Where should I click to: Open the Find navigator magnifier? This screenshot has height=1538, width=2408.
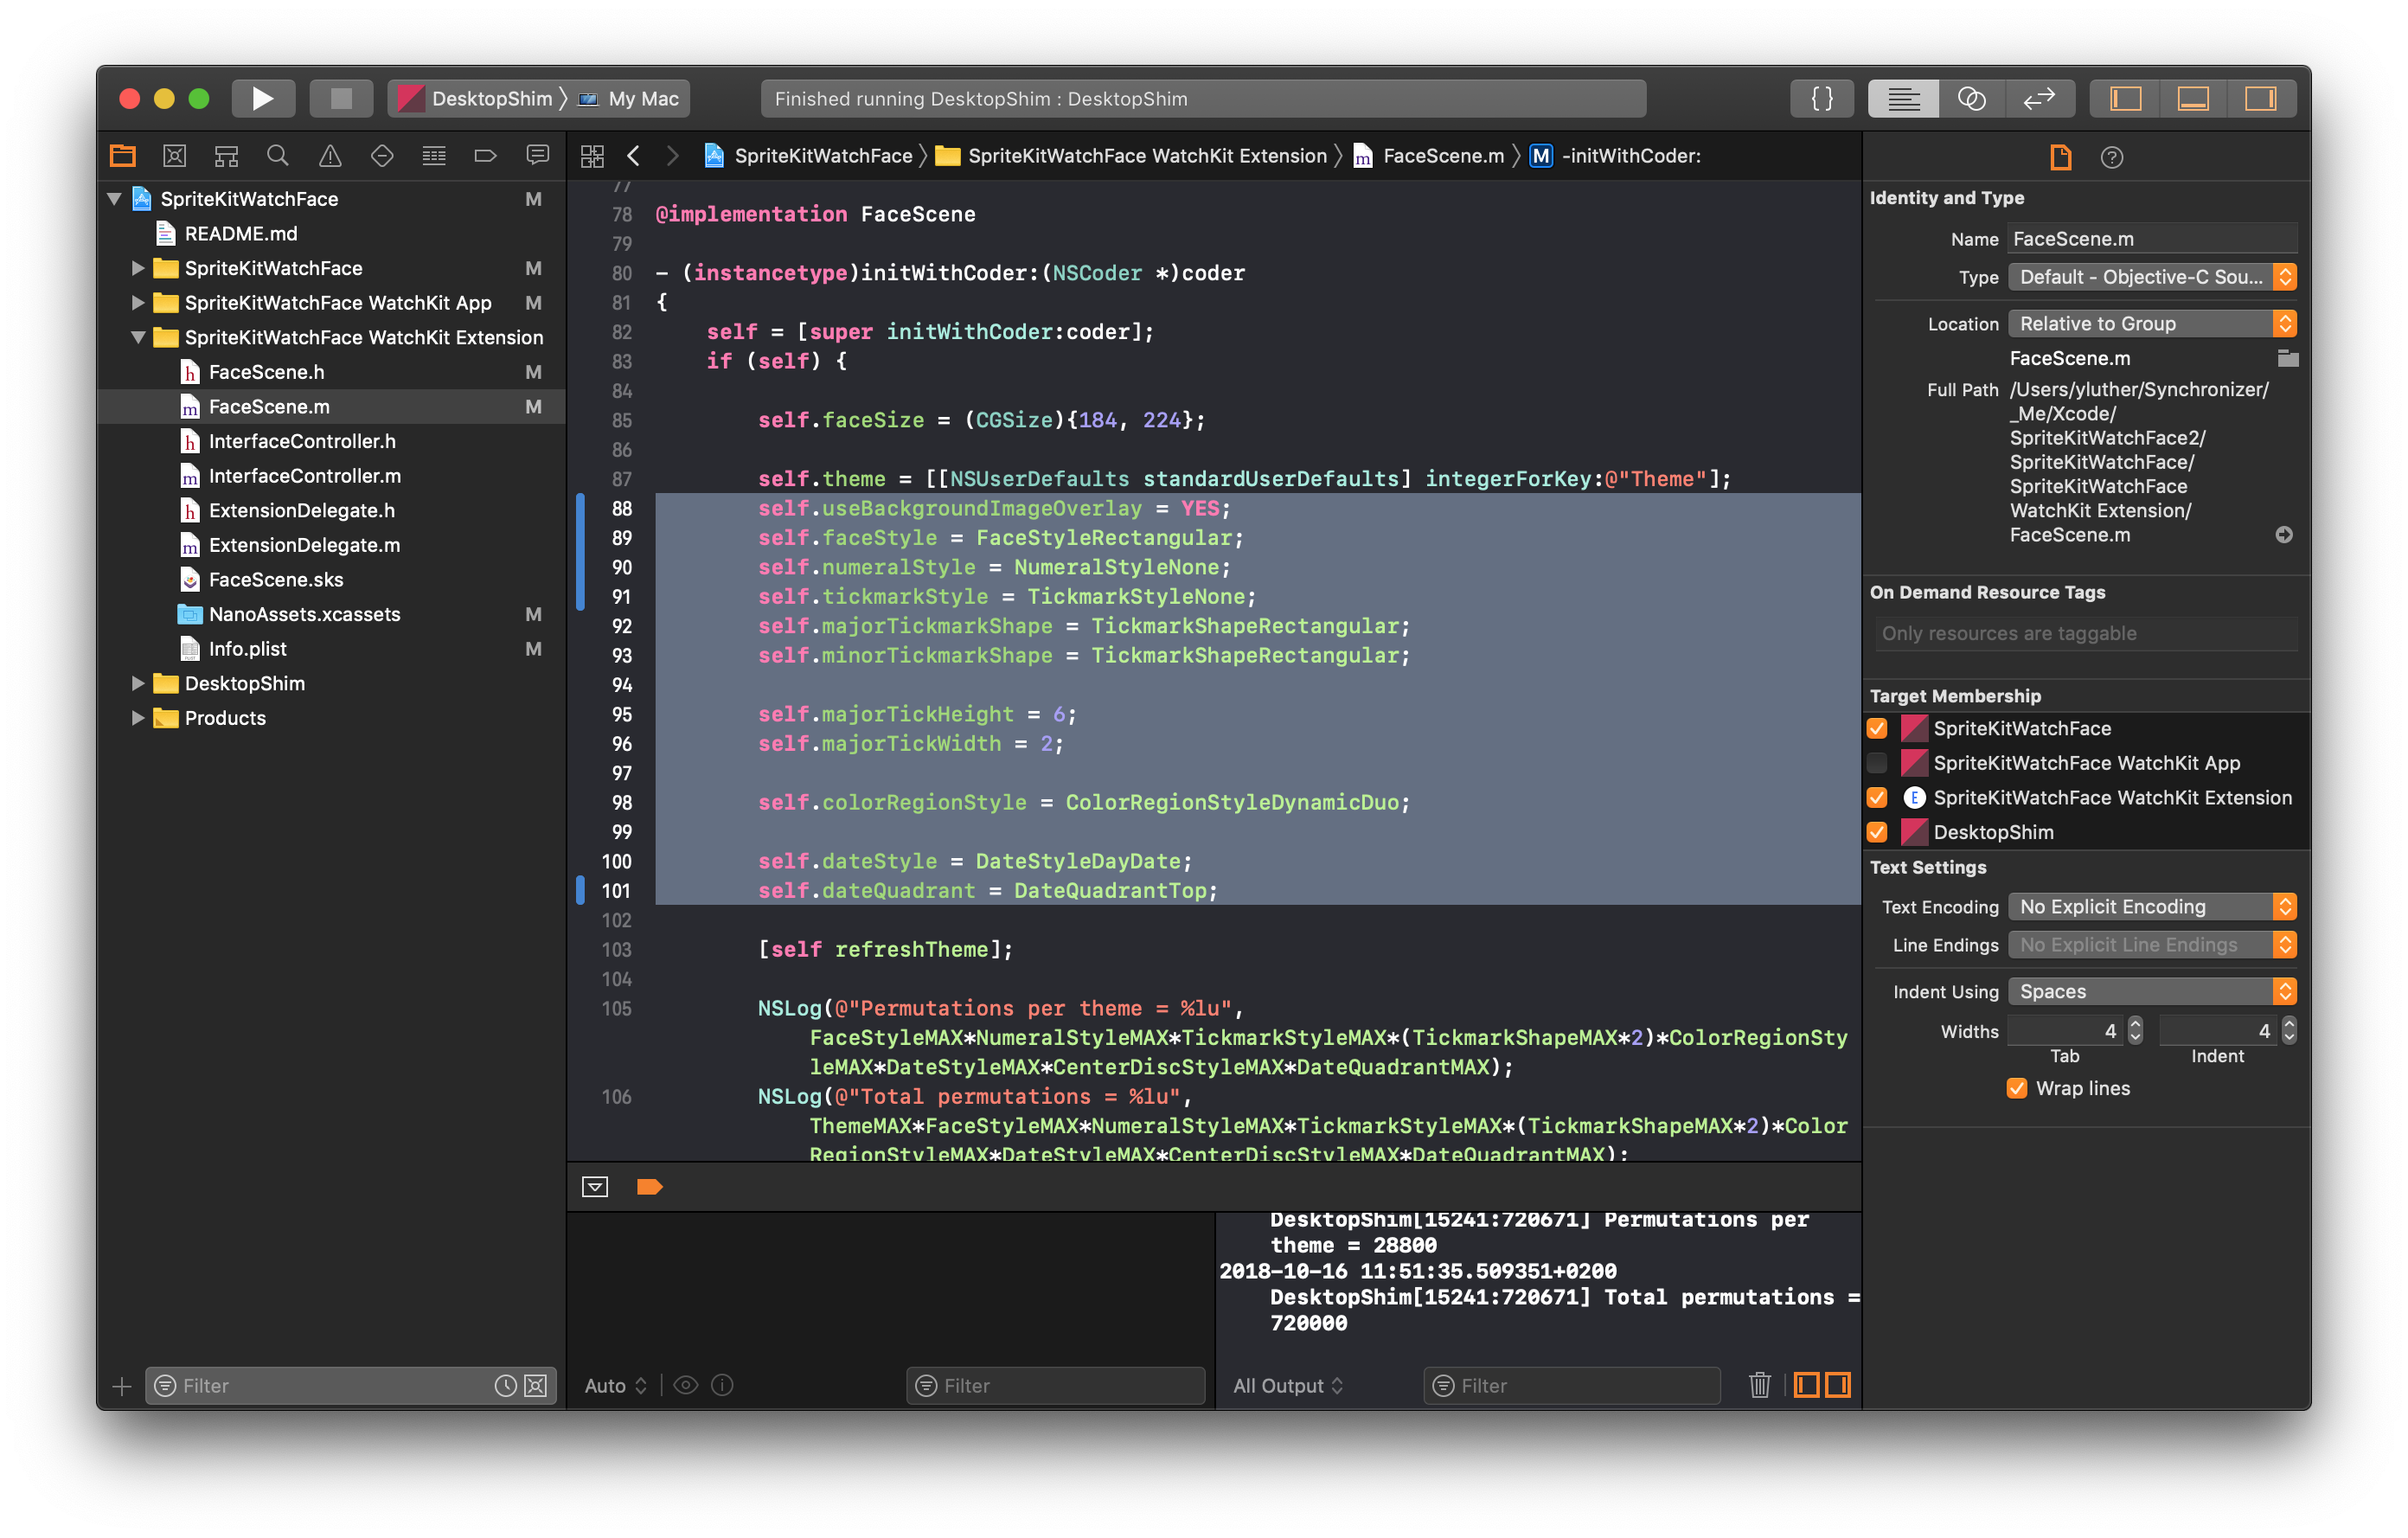[278, 155]
